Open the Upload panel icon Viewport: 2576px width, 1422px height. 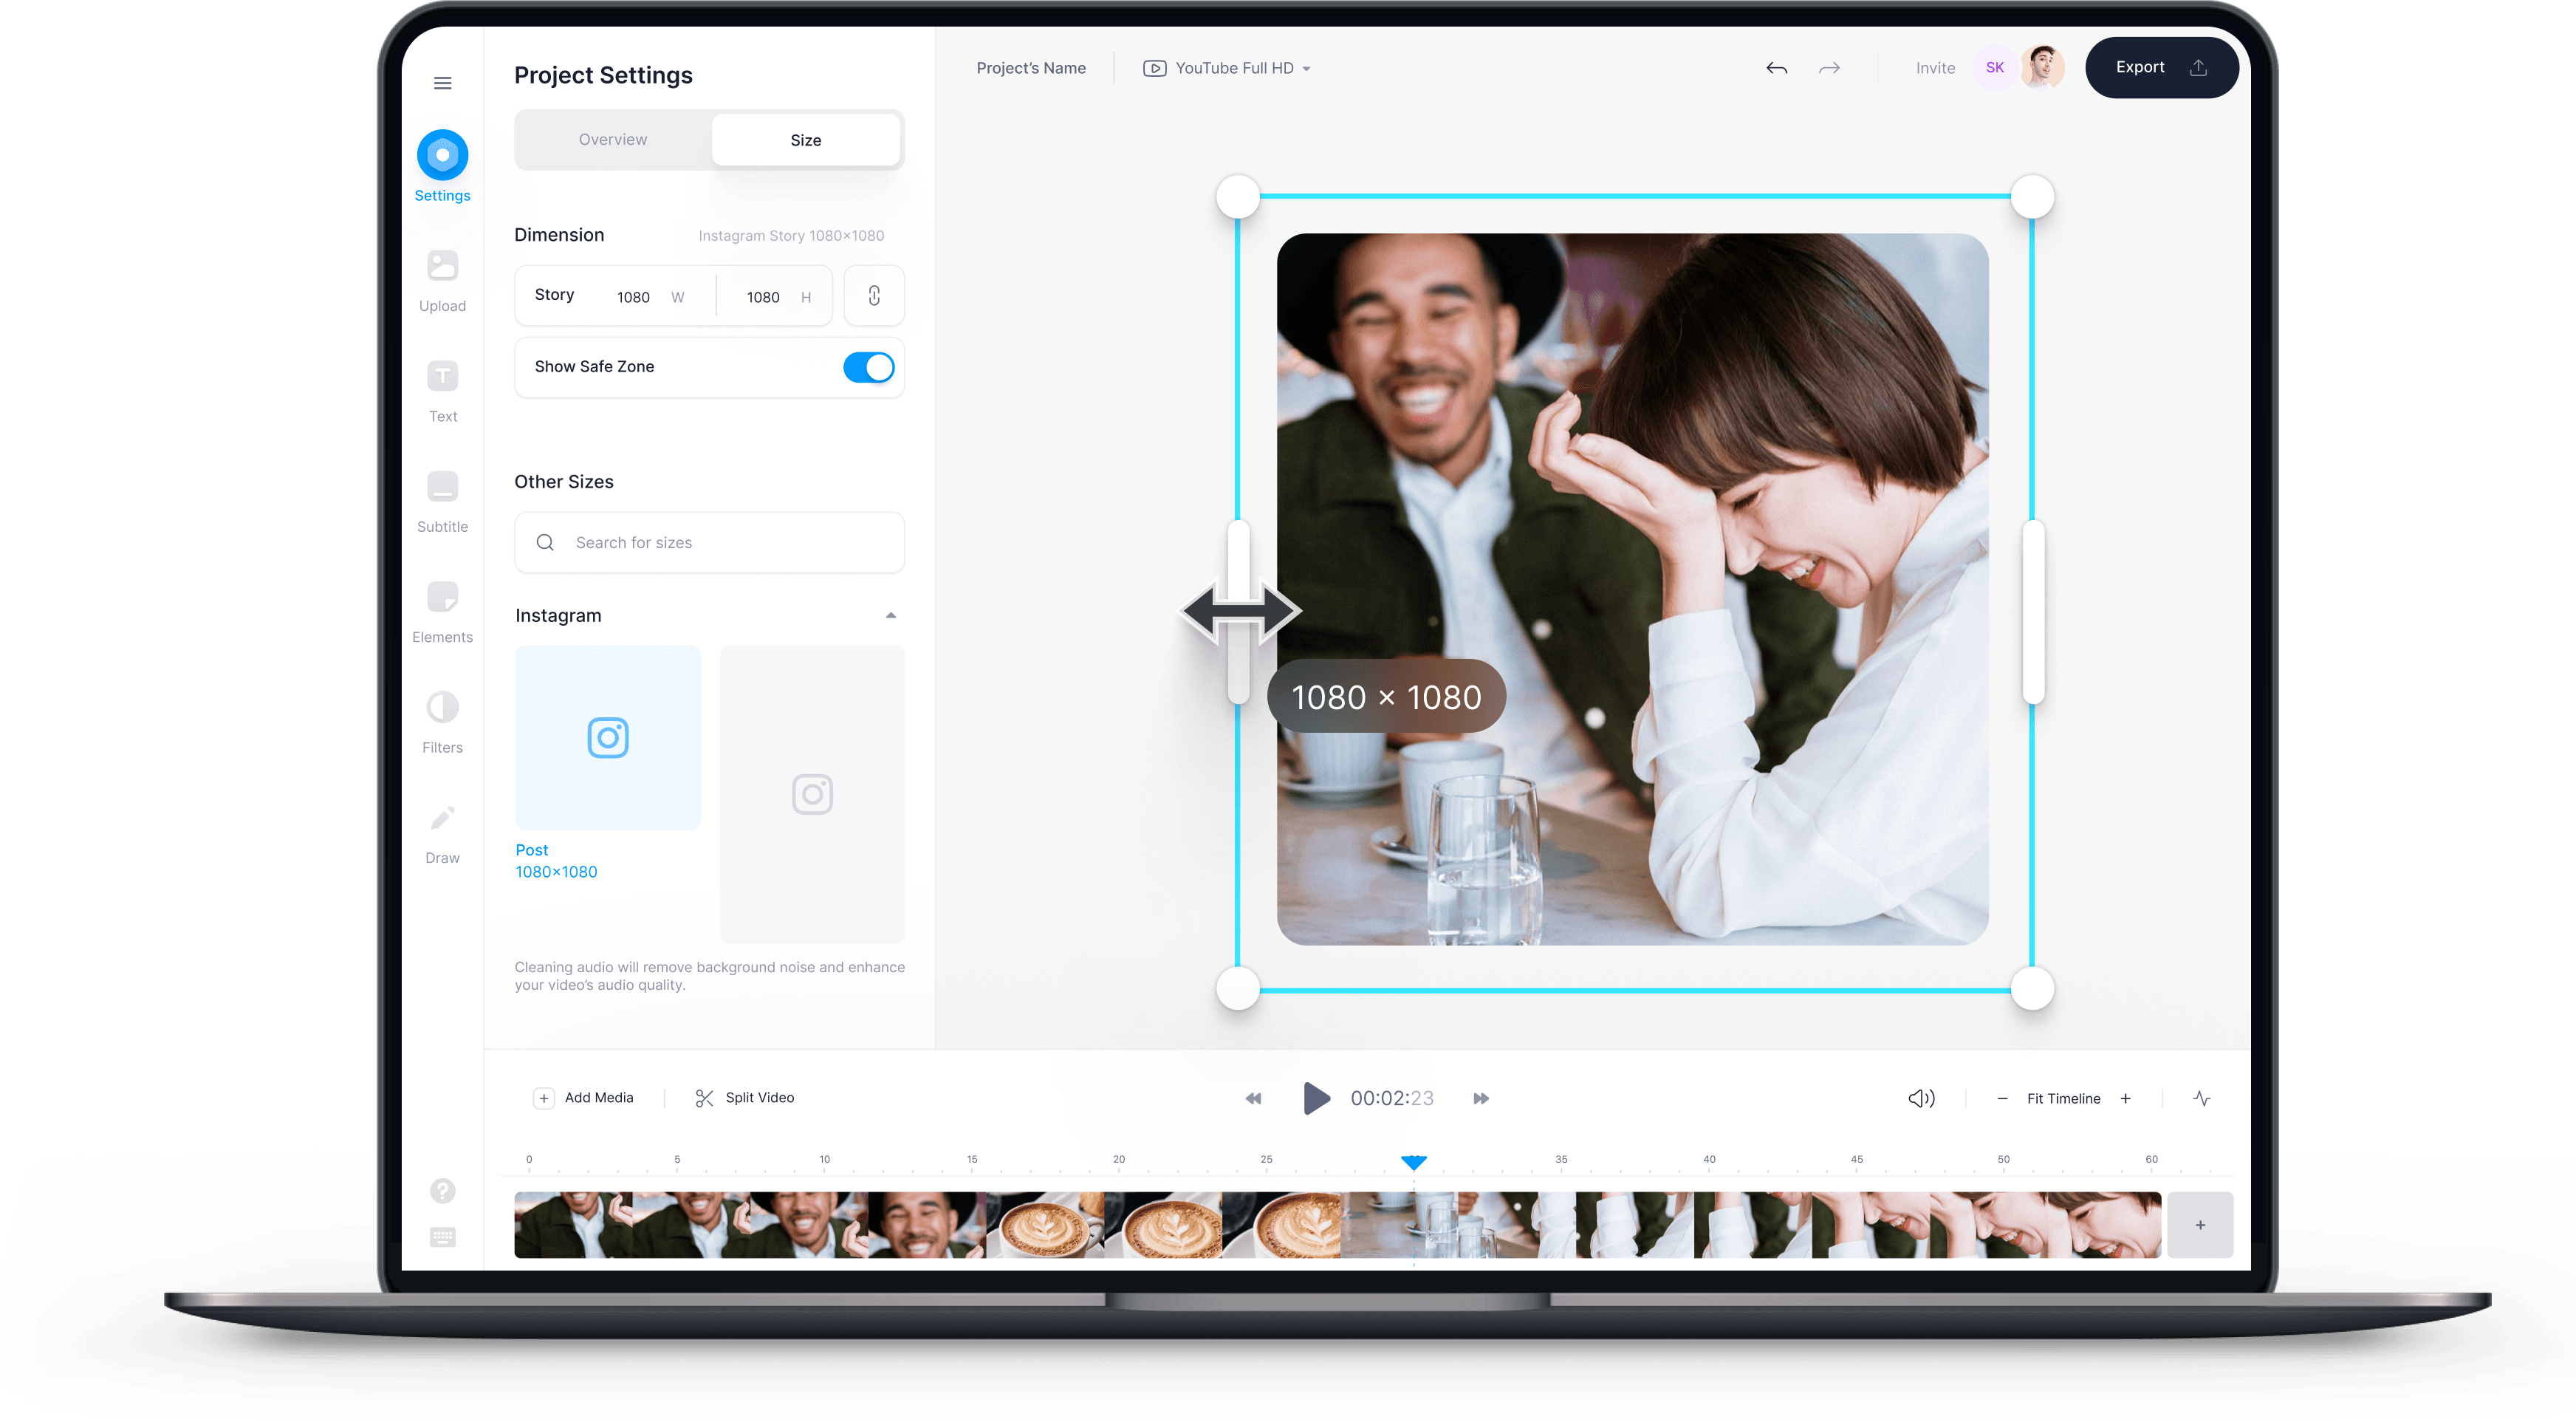442,266
